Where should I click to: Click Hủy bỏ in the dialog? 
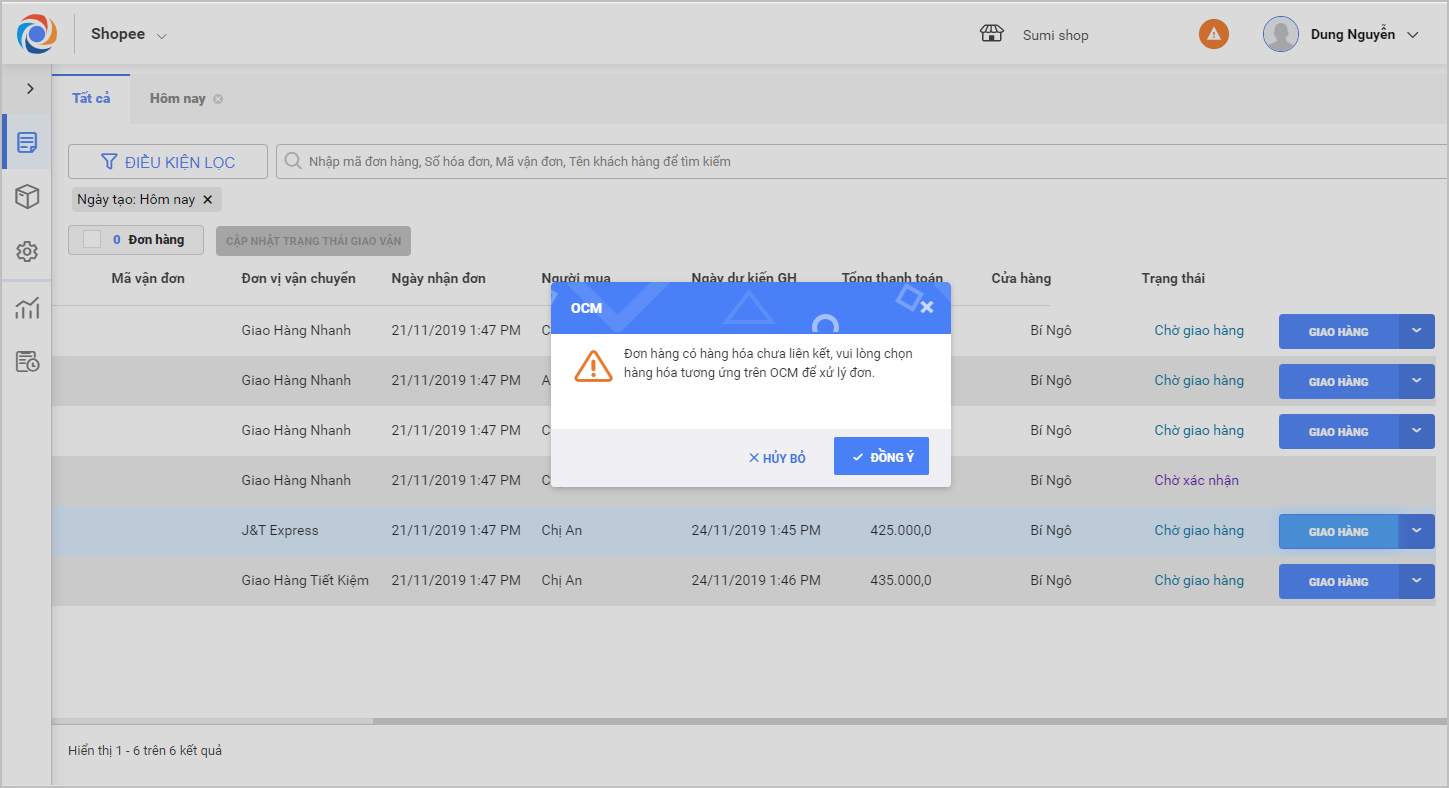click(x=777, y=458)
